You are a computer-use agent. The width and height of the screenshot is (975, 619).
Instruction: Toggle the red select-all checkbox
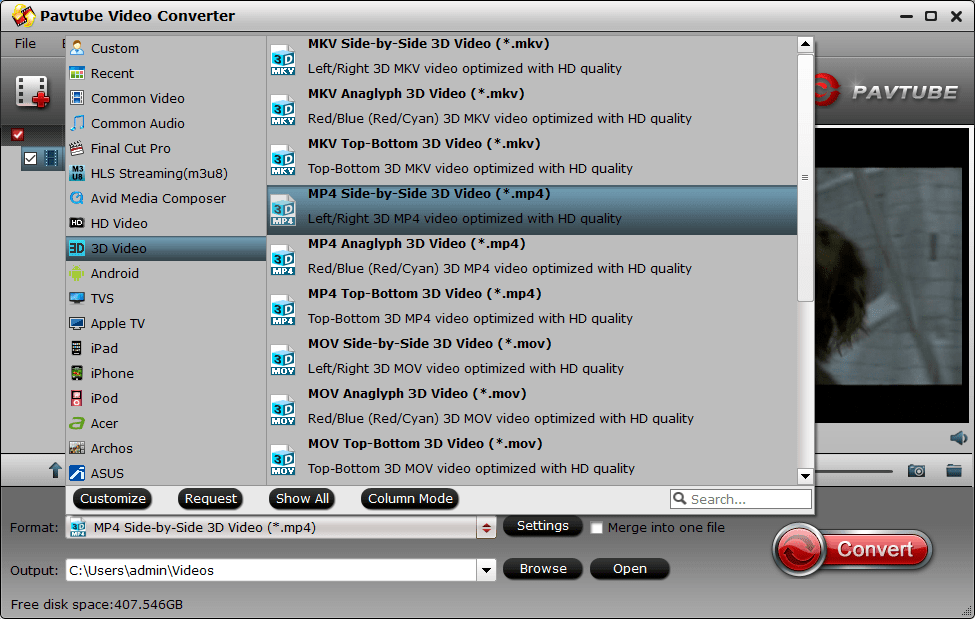pyautogui.click(x=17, y=134)
